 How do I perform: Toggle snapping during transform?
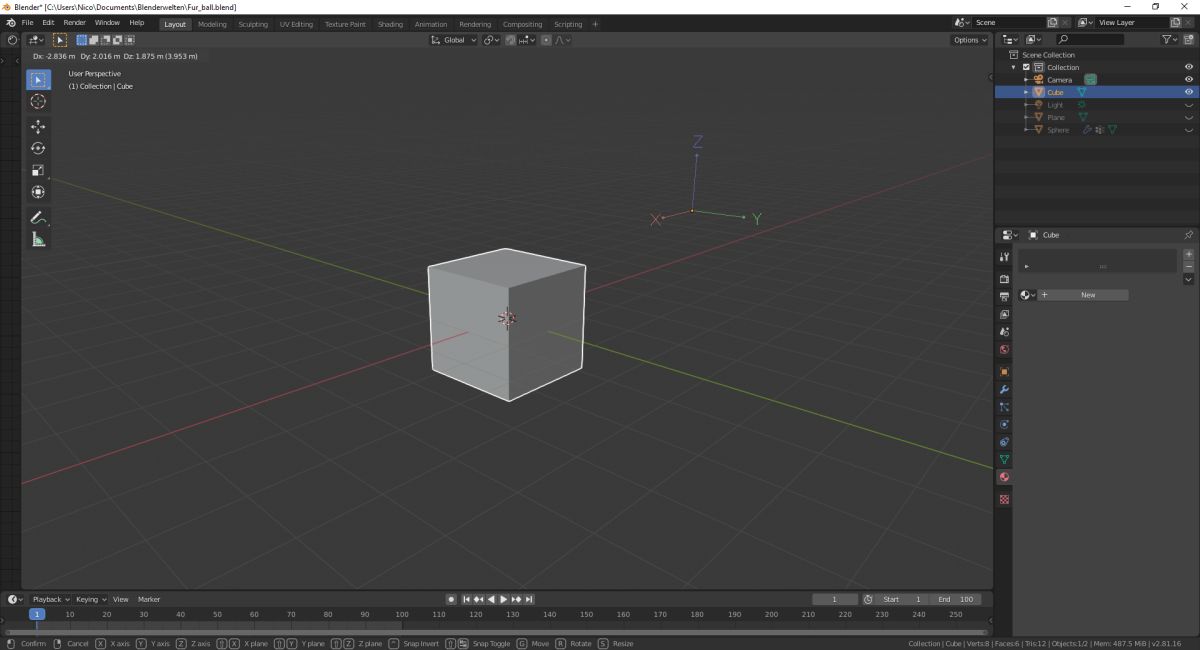[510, 40]
